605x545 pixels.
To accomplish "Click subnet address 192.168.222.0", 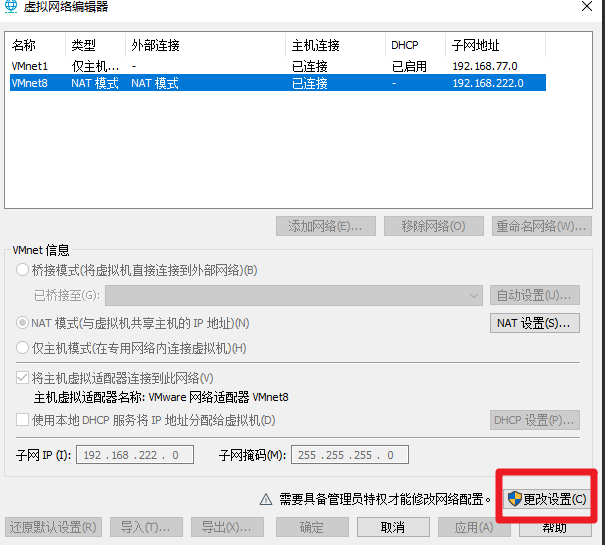I will click(x=488, y=83).
